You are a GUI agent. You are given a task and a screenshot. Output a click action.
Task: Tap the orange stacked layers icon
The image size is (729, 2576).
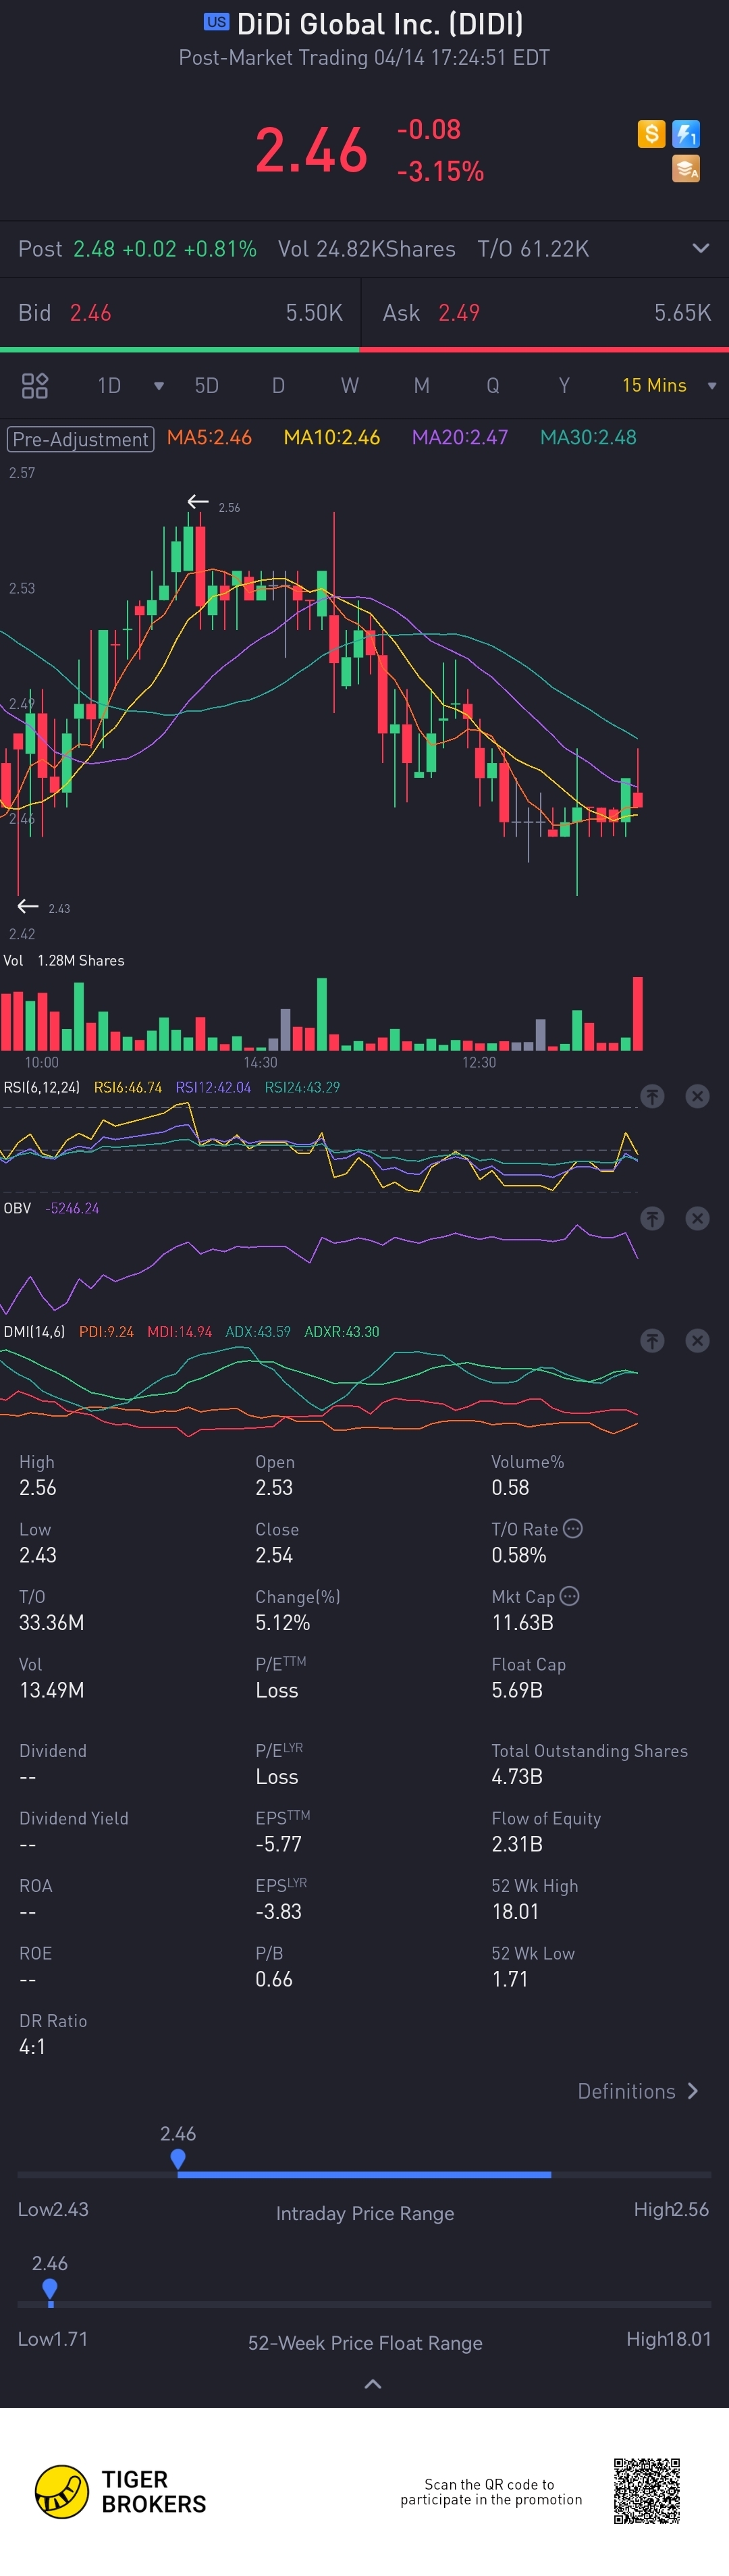pyautogui.click(x=686, y=169)
